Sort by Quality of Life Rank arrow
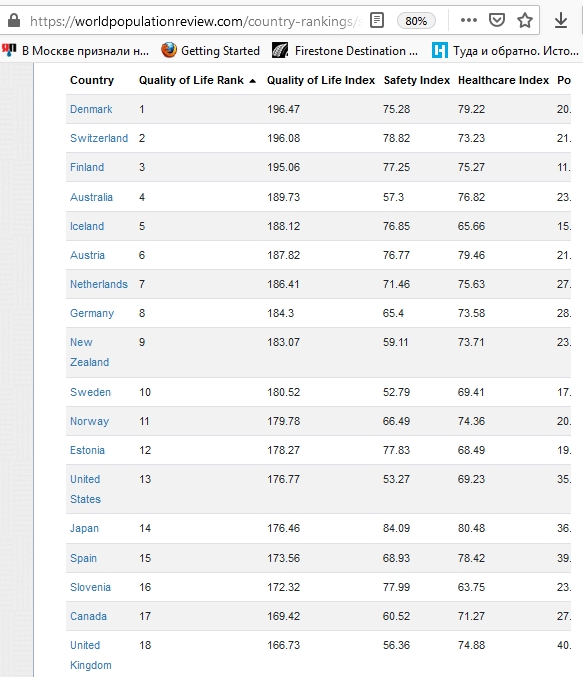 click(253, 81)
